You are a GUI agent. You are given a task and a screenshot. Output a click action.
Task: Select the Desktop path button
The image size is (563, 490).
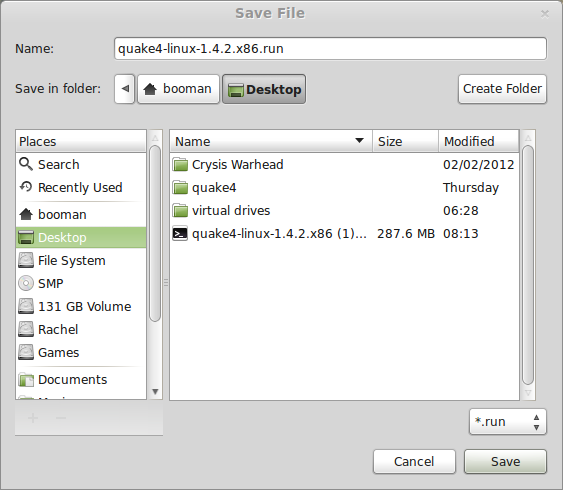264,89
